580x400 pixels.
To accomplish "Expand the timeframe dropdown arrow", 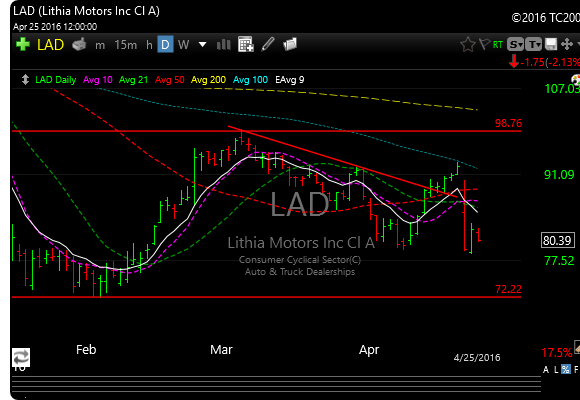I will 202,45.
